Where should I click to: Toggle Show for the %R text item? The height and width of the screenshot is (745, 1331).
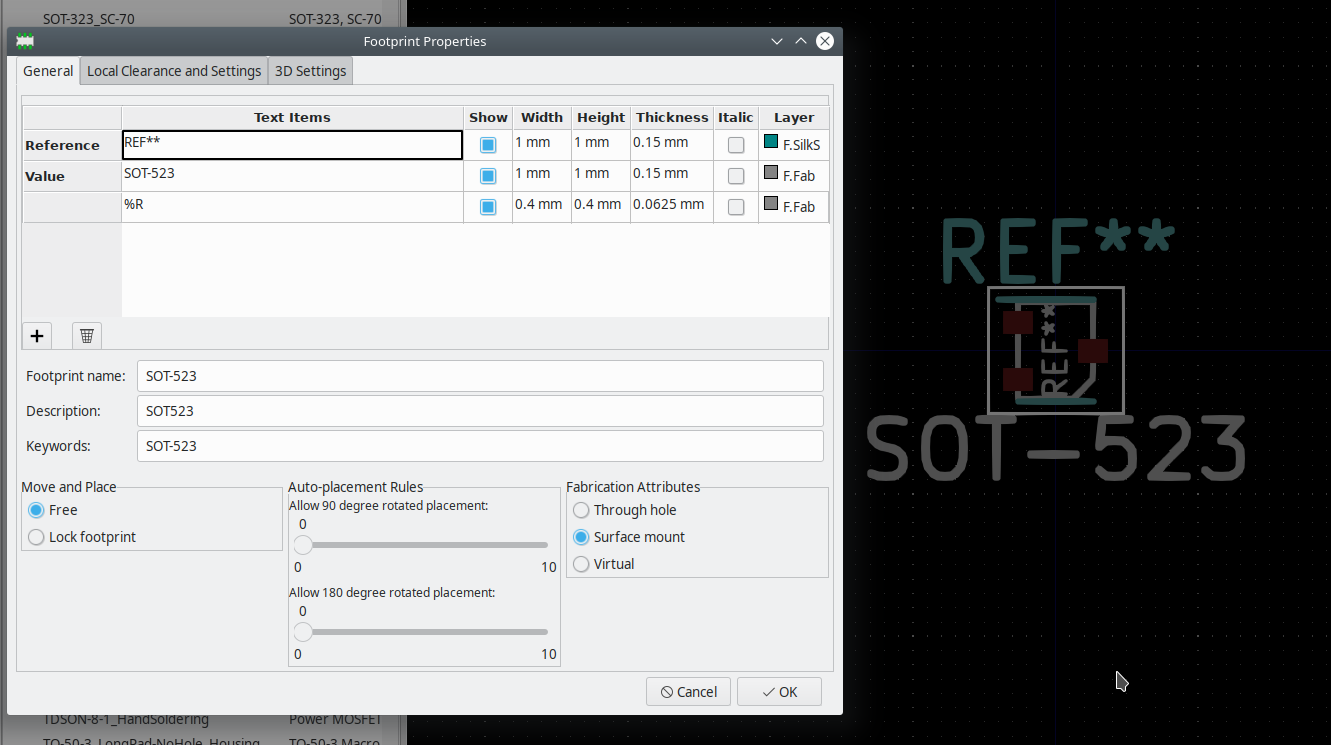point(487,206)
